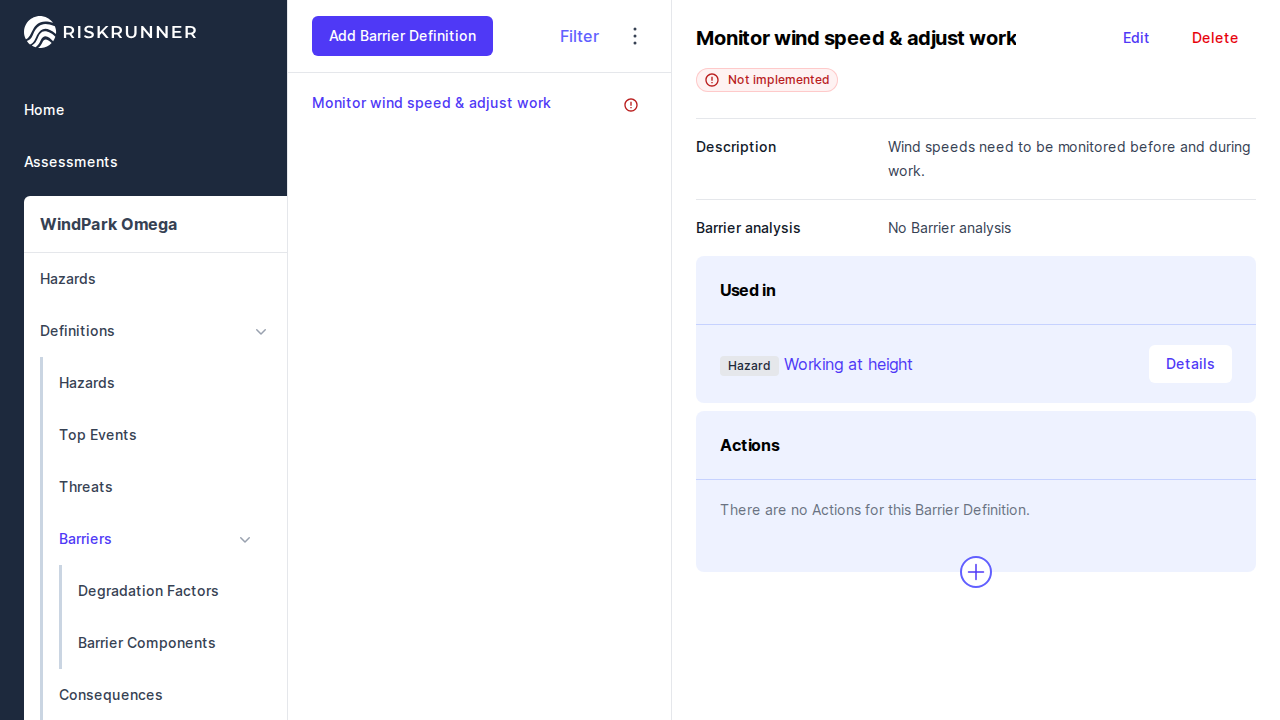This screenshot has width=1280, height=720.
Task: Click the Not implemented status badge
Action: click(767, 80)
